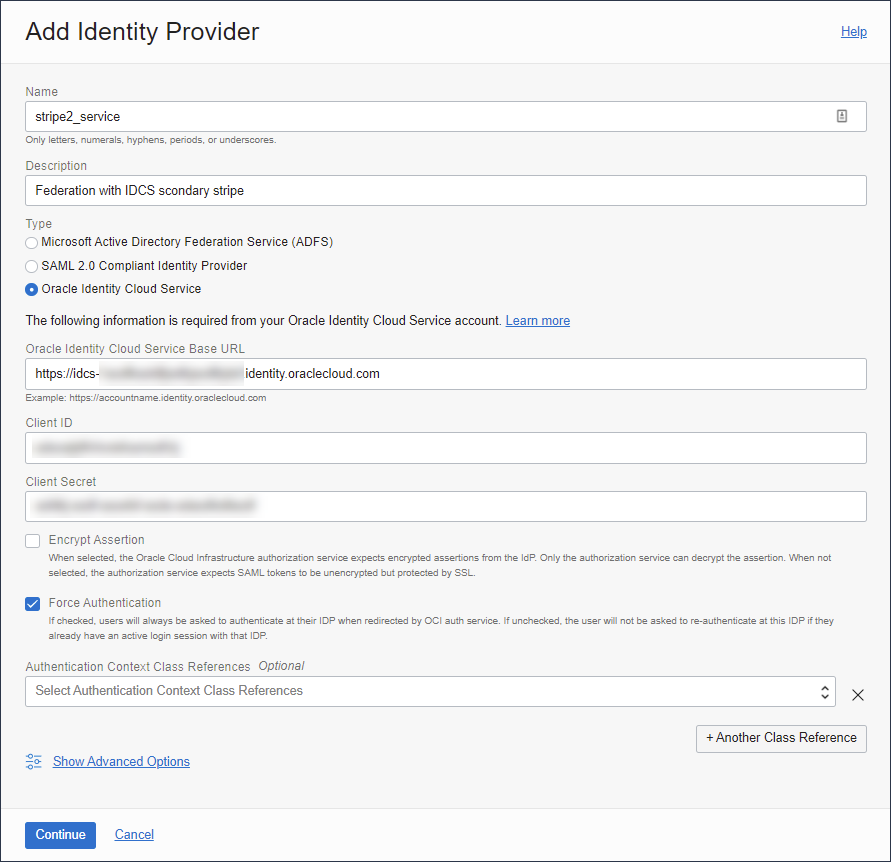Click the Learn more link
Viewport: 891px width, 862px height.
tap(537, 320)
